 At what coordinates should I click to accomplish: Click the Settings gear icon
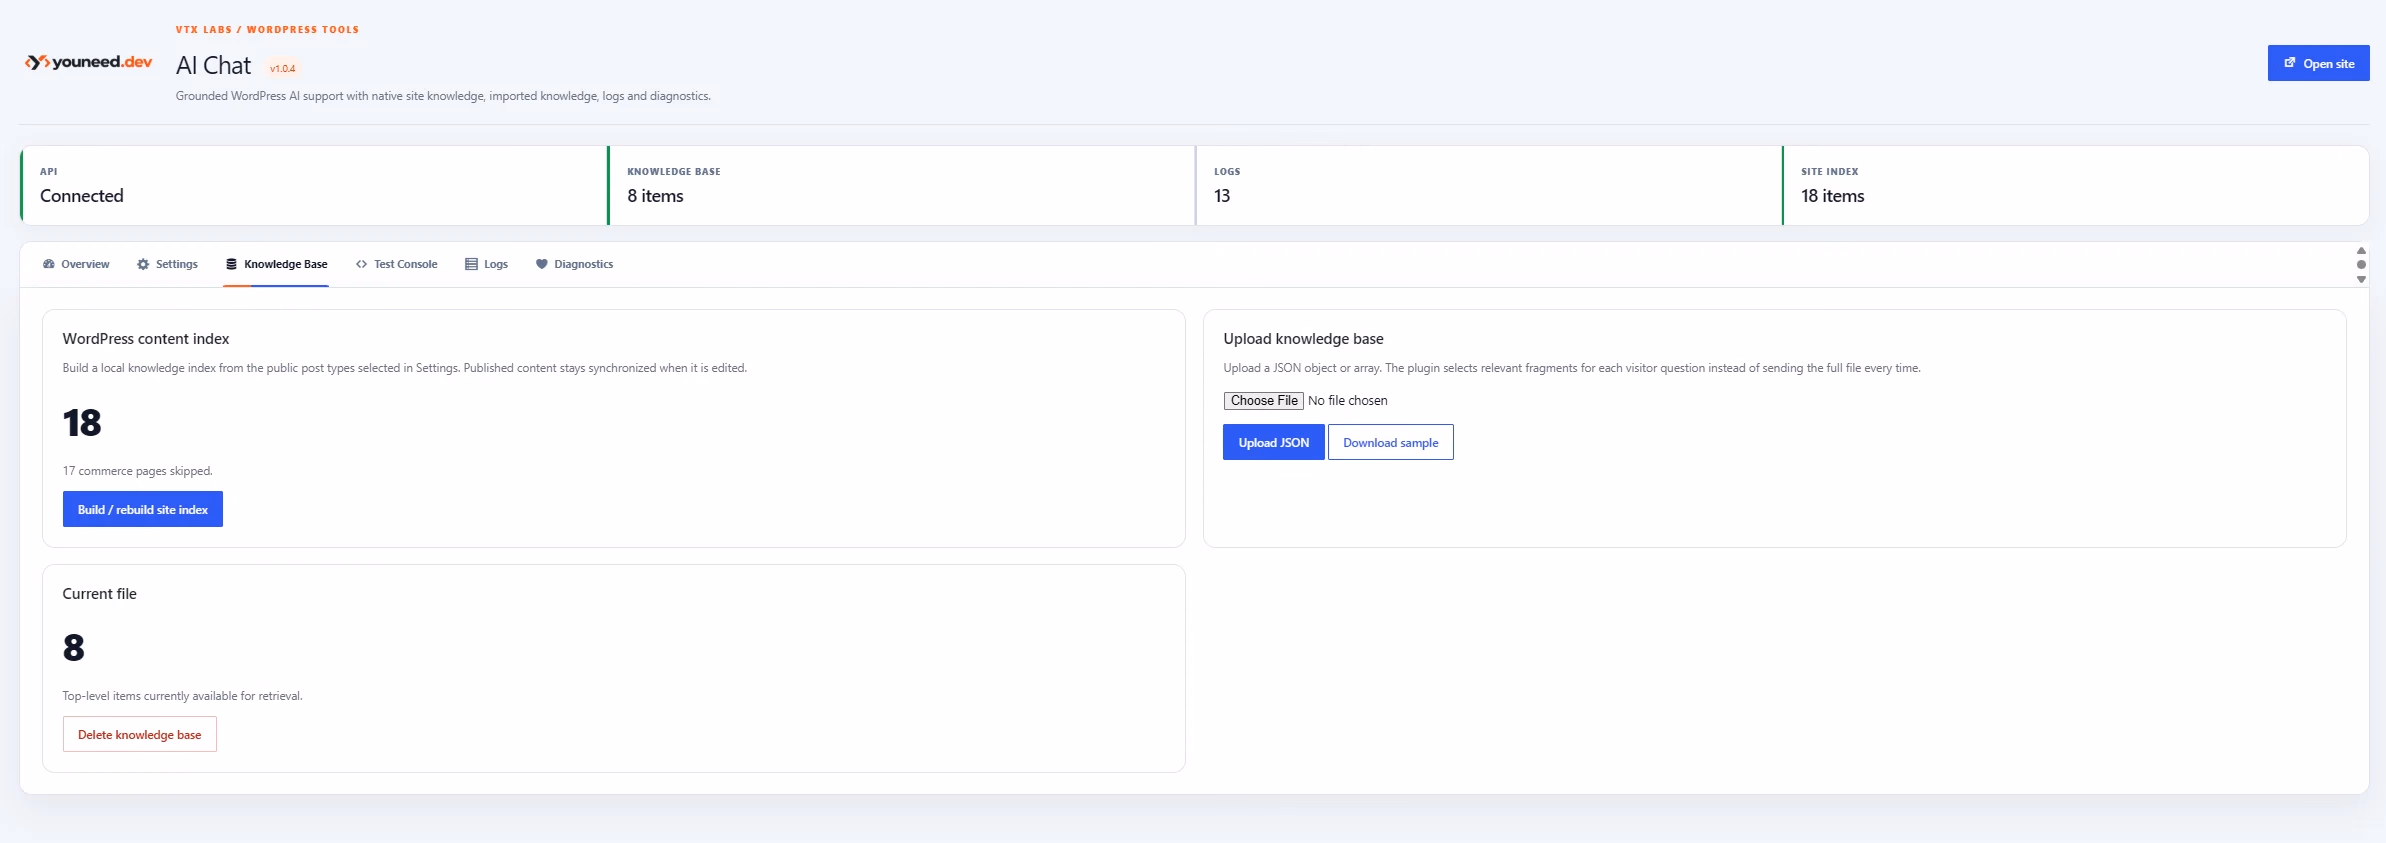pos(143,264)
